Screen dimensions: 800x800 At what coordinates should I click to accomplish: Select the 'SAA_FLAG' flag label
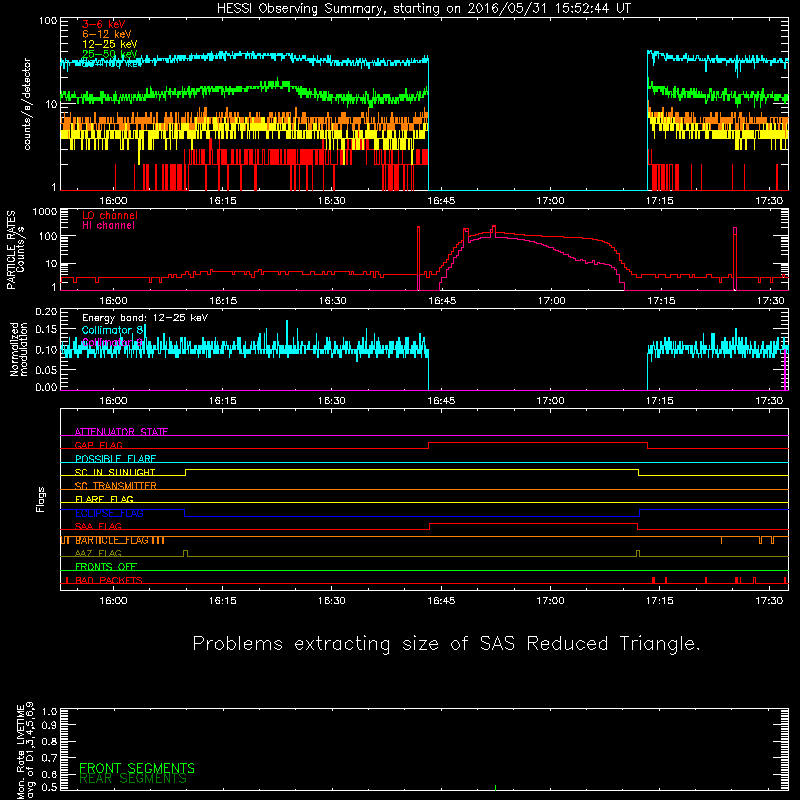tap(98, 526)
